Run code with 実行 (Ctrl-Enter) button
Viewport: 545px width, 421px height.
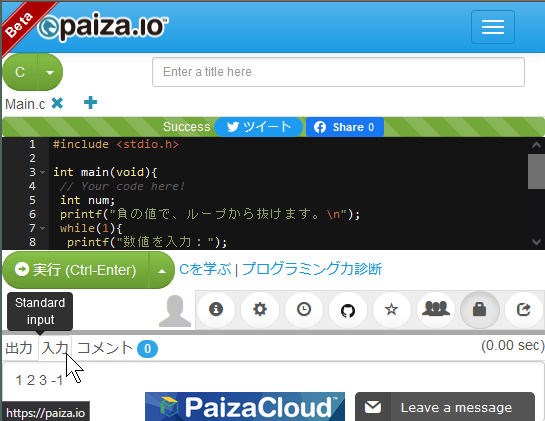[76, 270]
